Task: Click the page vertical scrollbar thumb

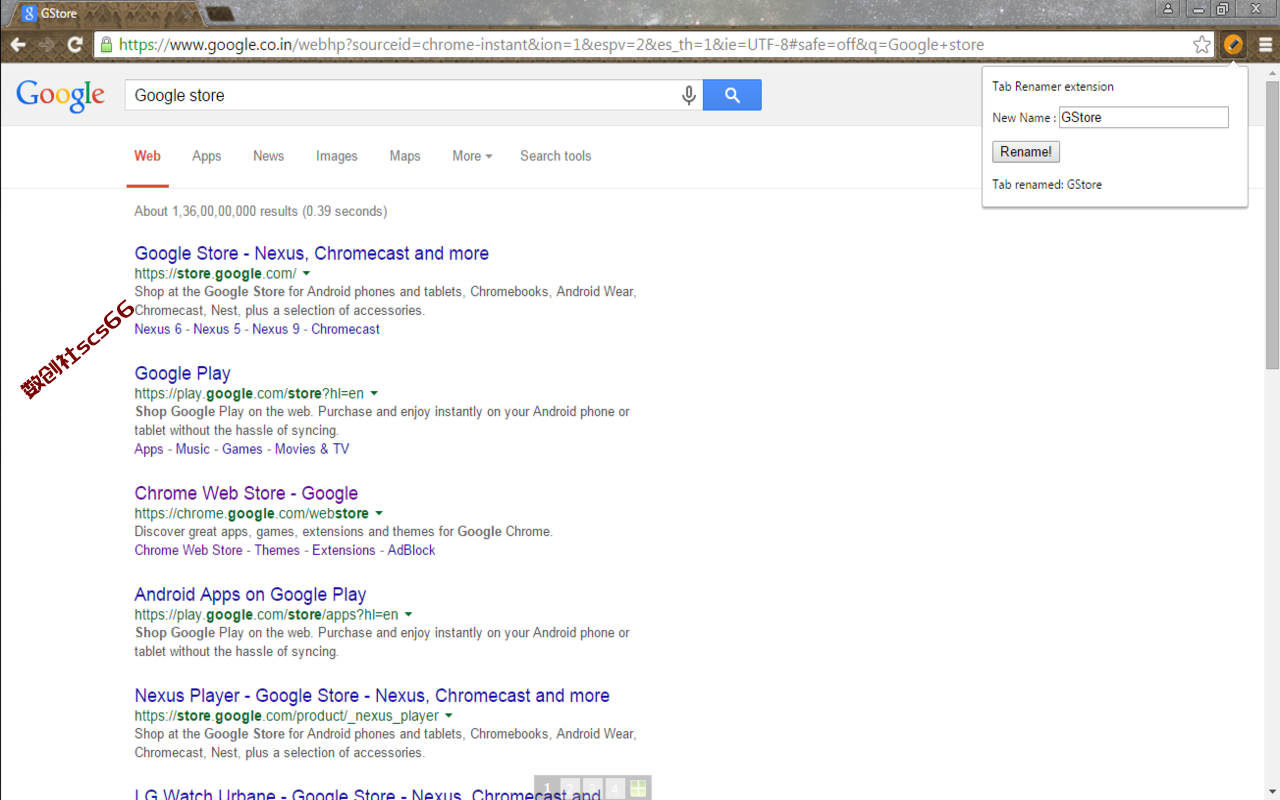Action: [1272, 225]
